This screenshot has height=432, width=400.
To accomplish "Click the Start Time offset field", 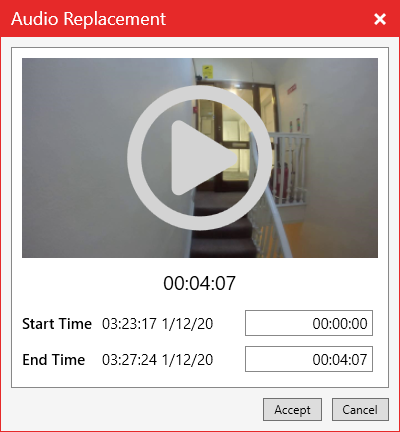I will (x=309, y=323).
